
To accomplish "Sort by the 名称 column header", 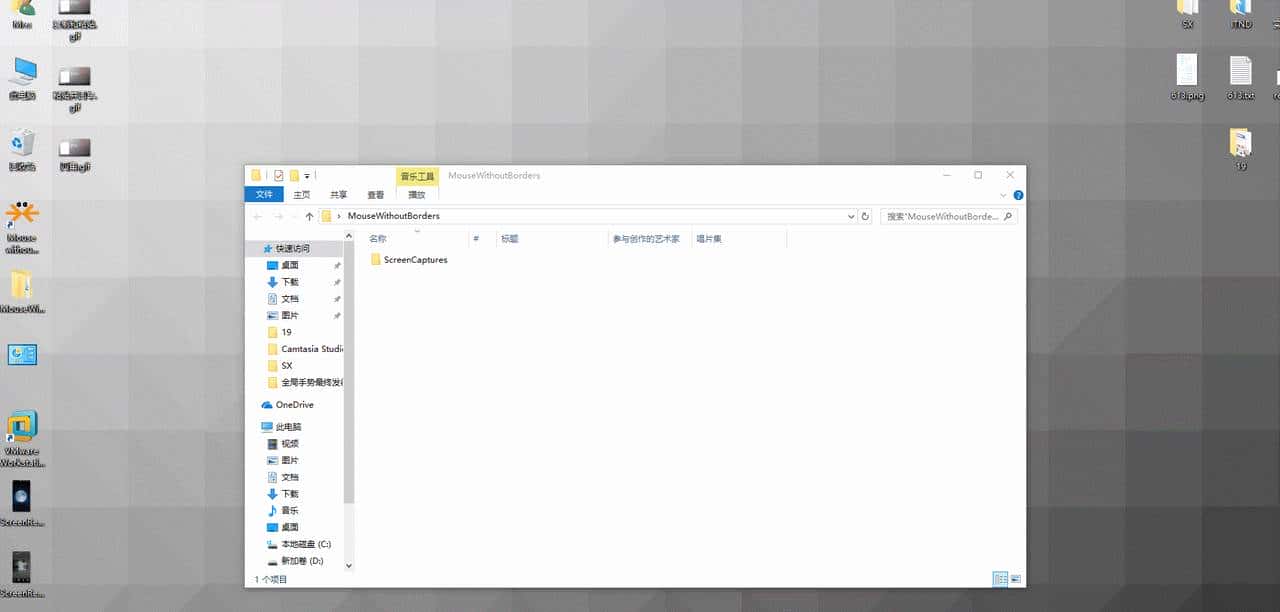I will 378,239.
